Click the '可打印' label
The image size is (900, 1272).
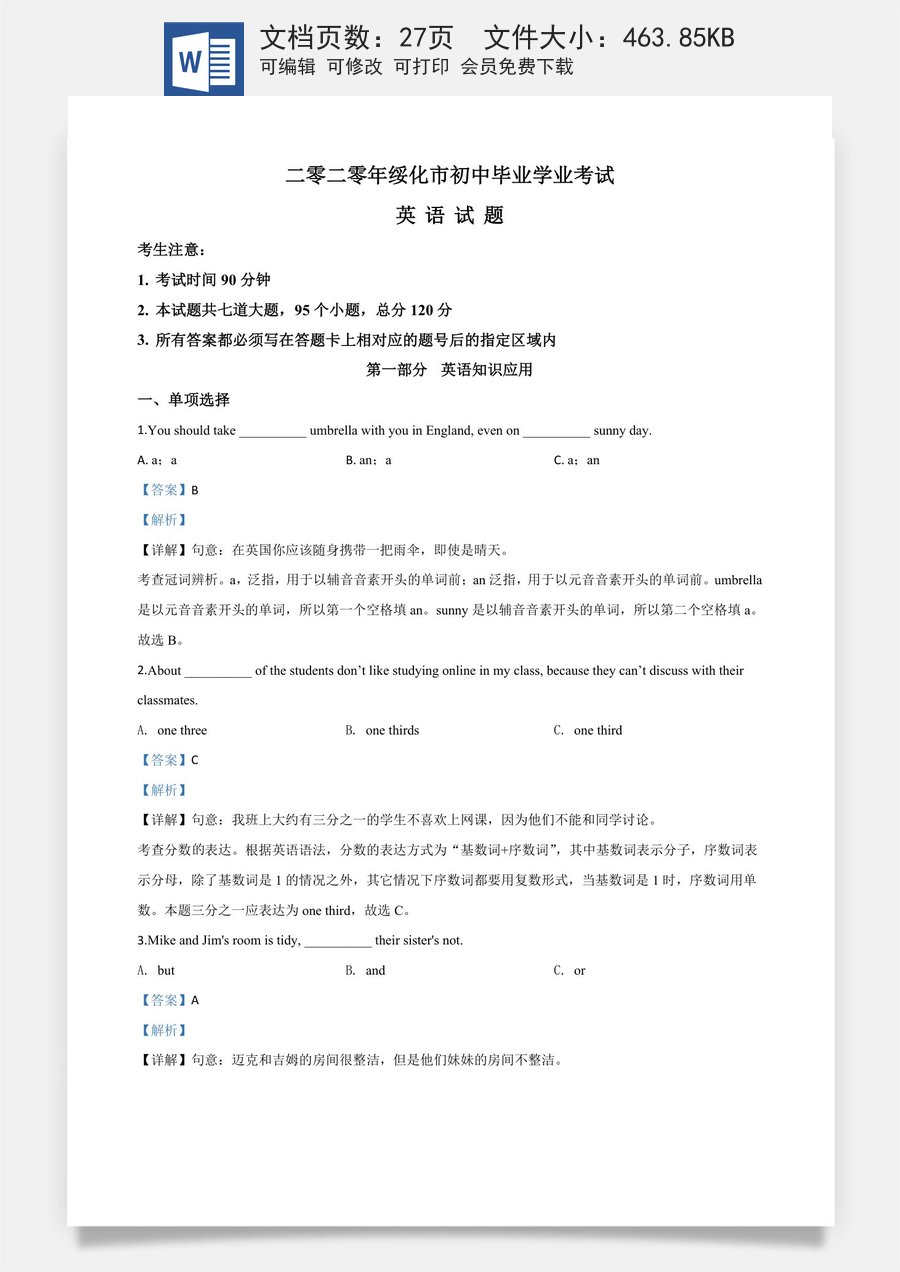(x=421, y=67)
